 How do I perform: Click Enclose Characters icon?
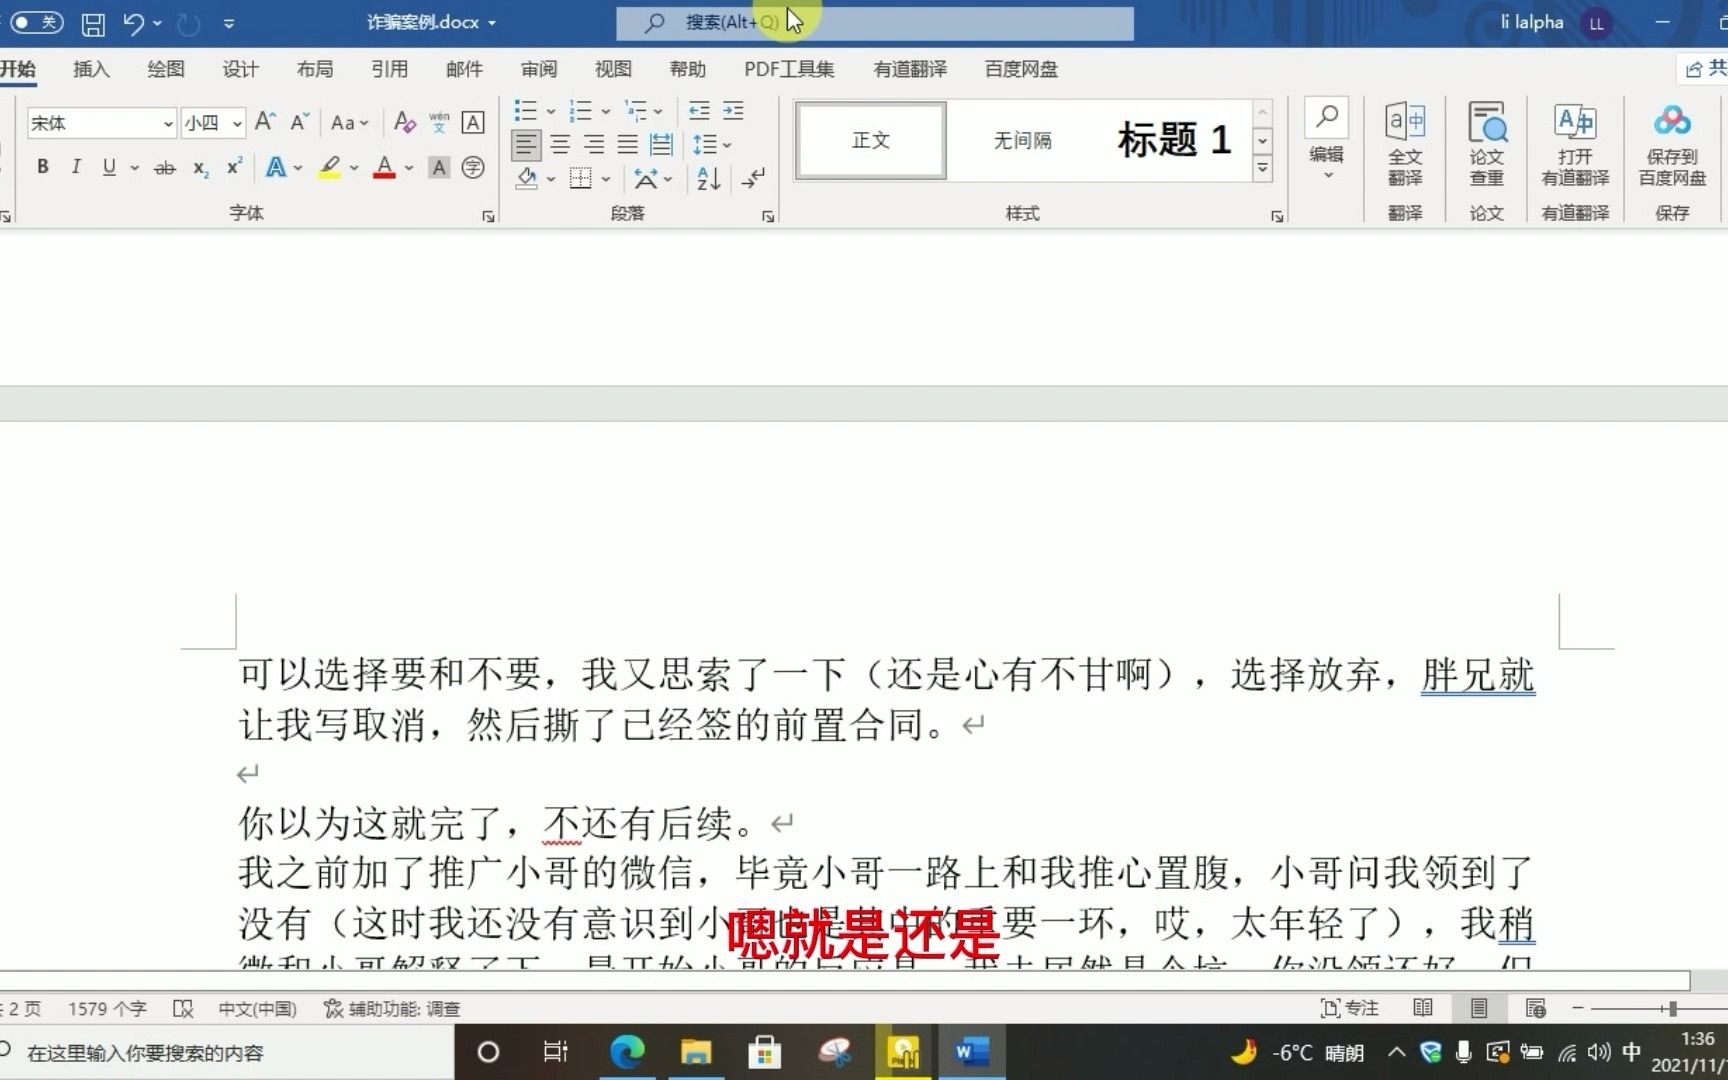473,168
